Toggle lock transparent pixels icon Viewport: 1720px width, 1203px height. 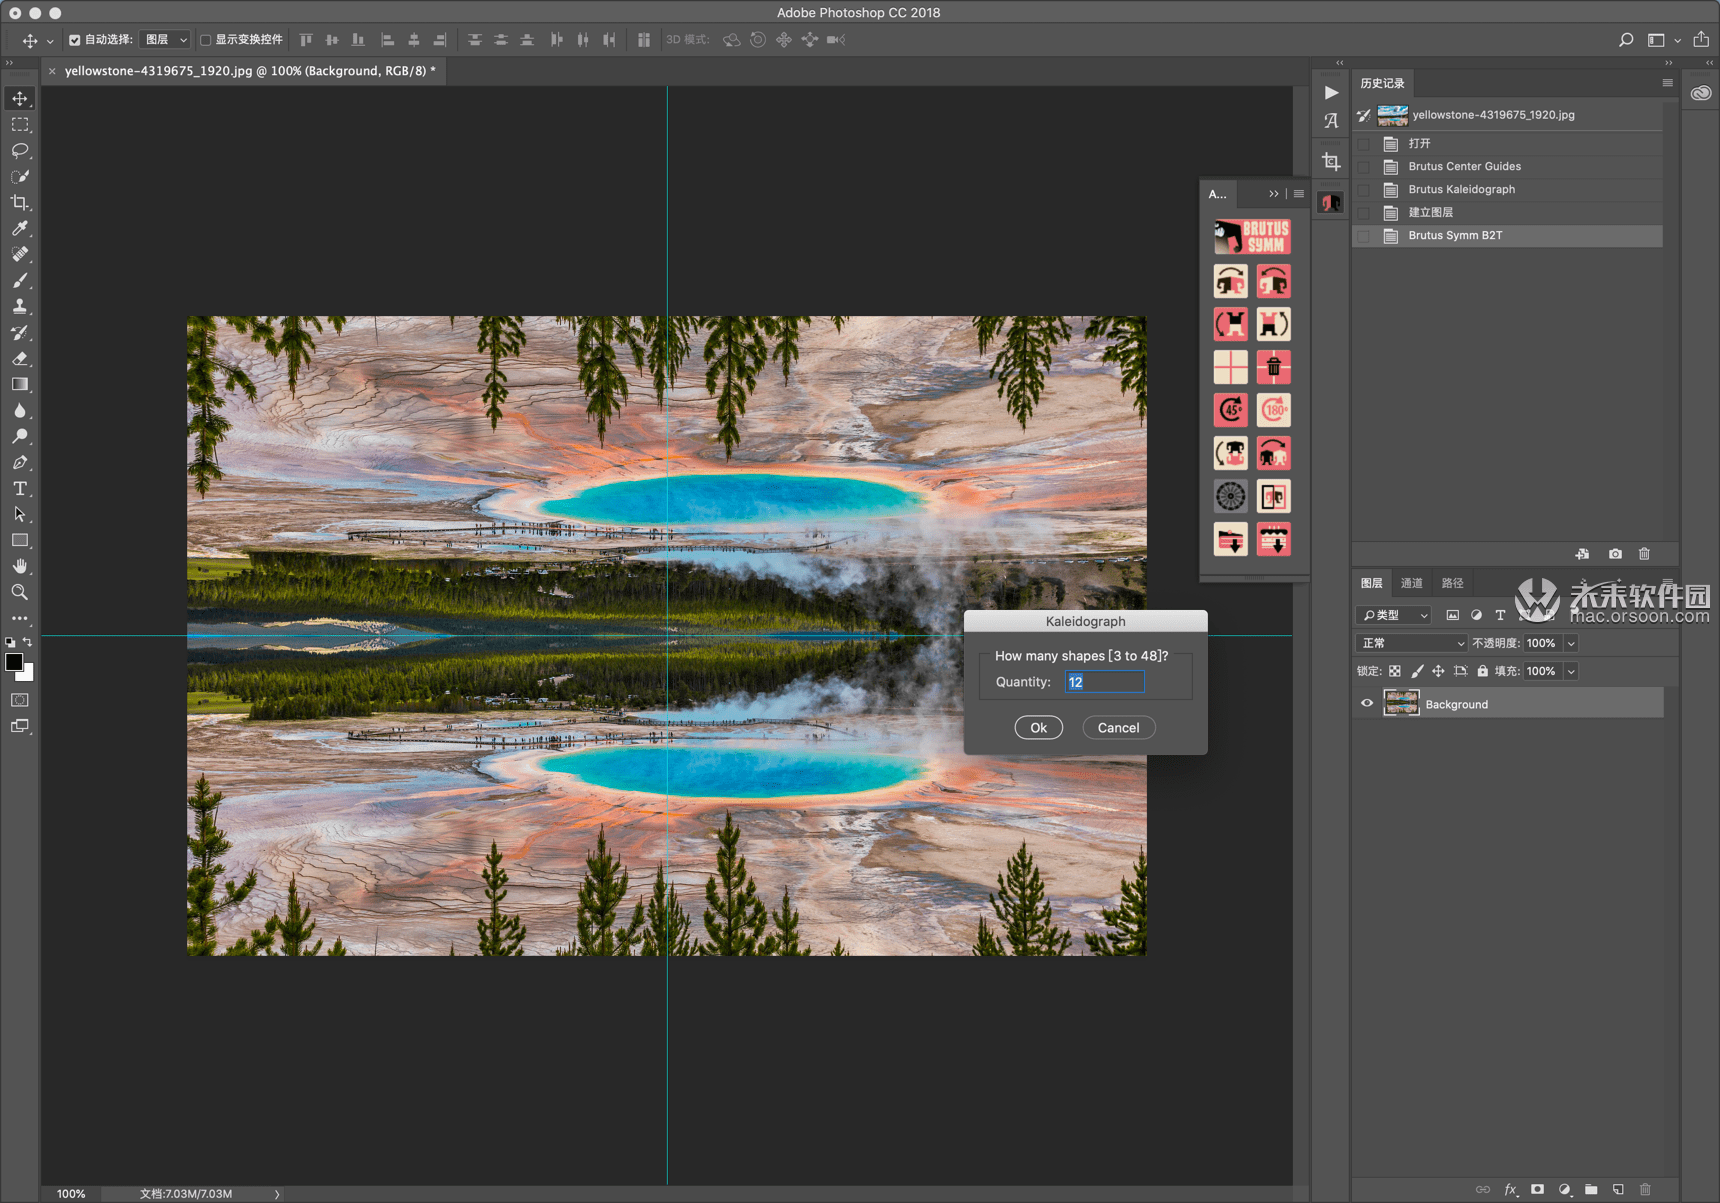tap(1395, 671)
